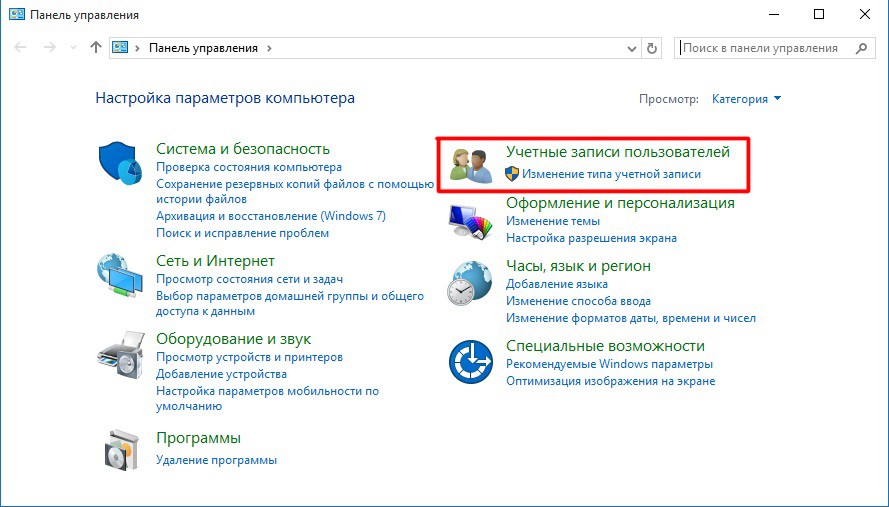Refresh the Control Panel view
Viewport: 889px width, 507px height.
pyautogui.click(x=652, y=48)
